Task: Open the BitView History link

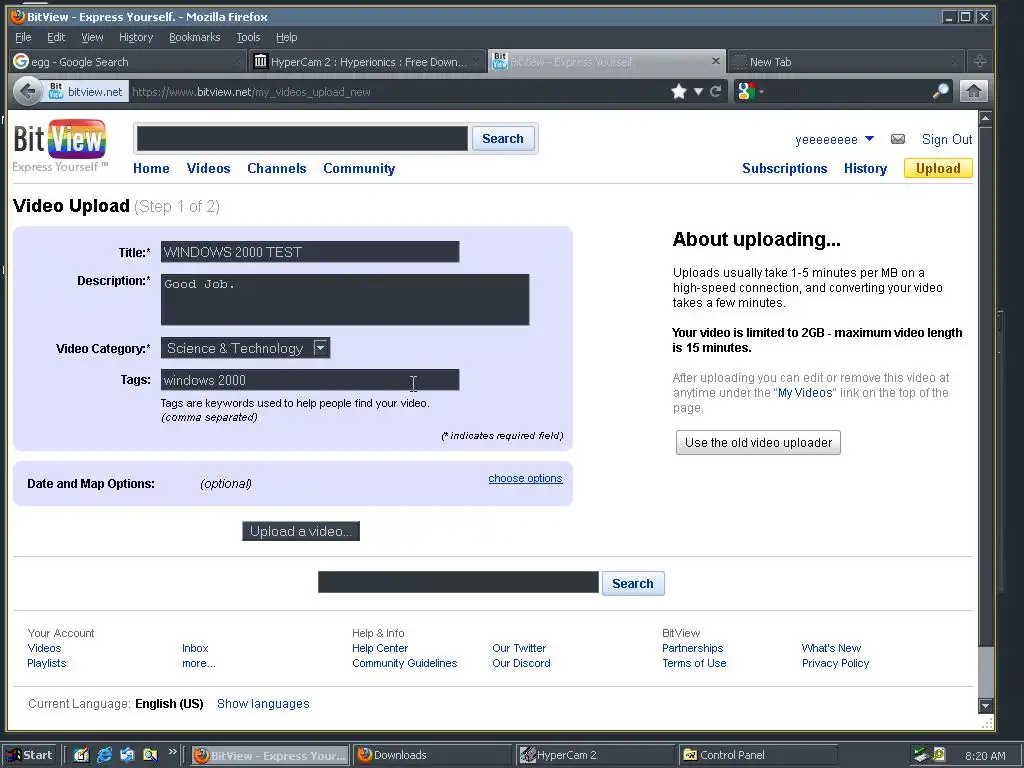Action: click(865, 168)
